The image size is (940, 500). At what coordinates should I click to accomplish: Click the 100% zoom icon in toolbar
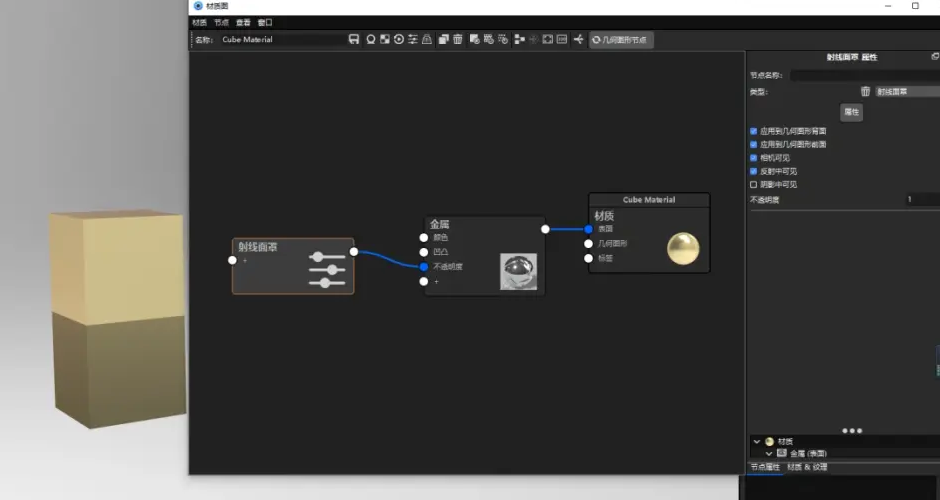click(x=562, y=40)
